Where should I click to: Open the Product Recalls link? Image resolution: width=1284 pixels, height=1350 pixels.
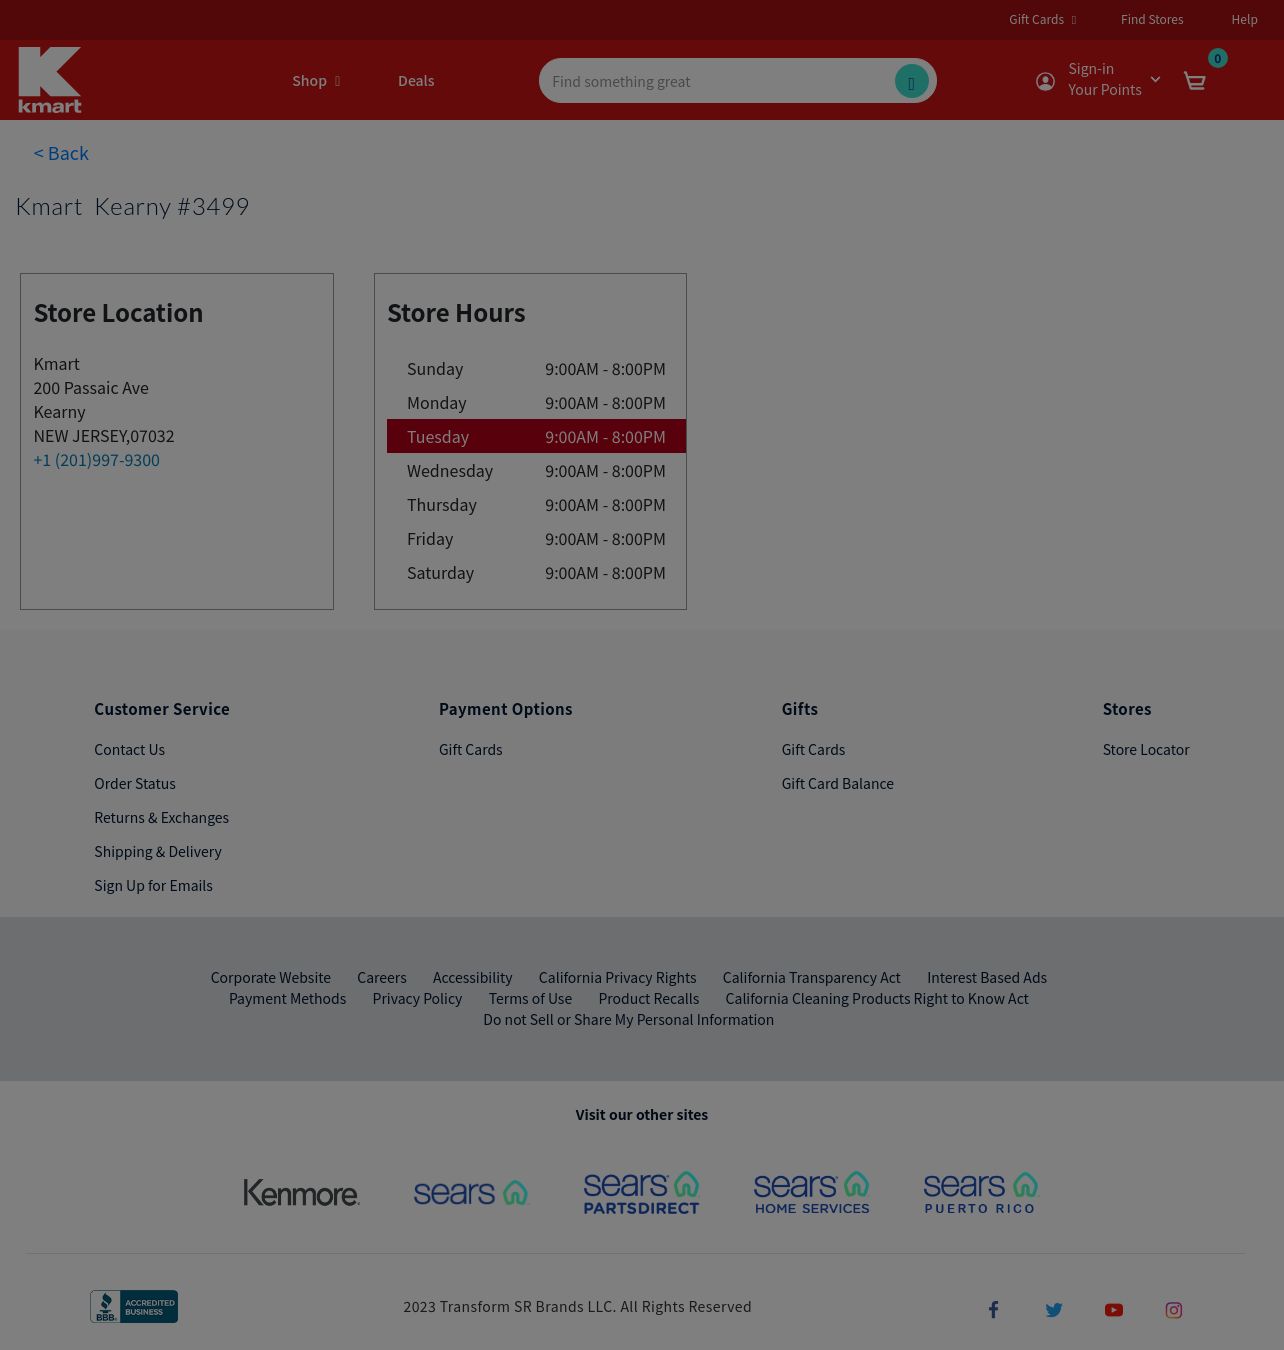click(x=649, y=998)
